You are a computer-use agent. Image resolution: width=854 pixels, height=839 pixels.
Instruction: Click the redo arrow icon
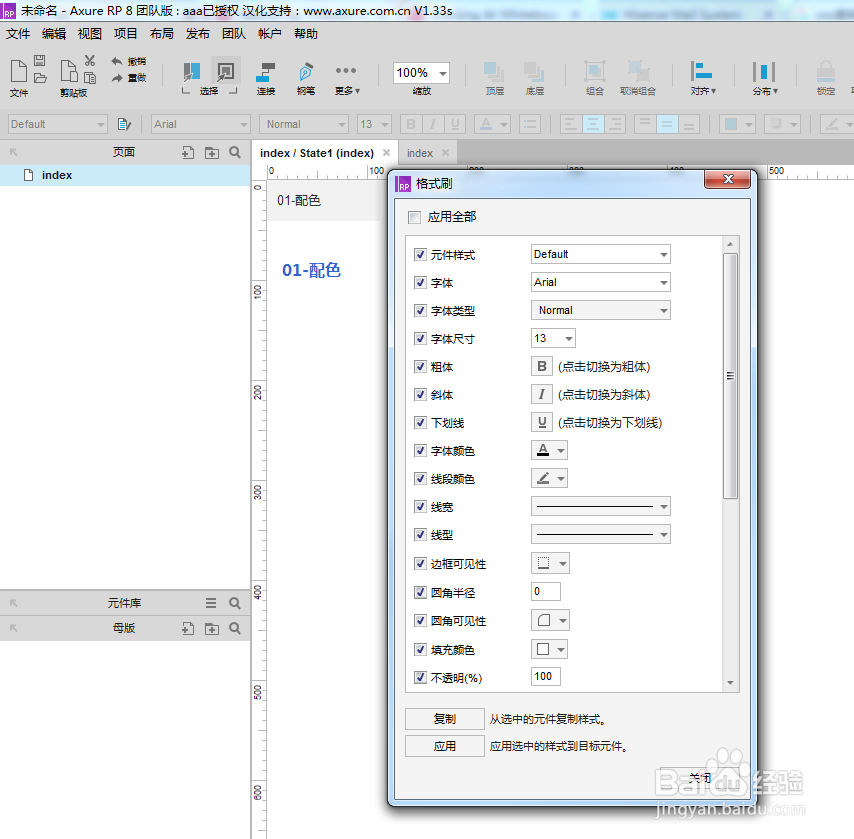[x=117, y=78]
